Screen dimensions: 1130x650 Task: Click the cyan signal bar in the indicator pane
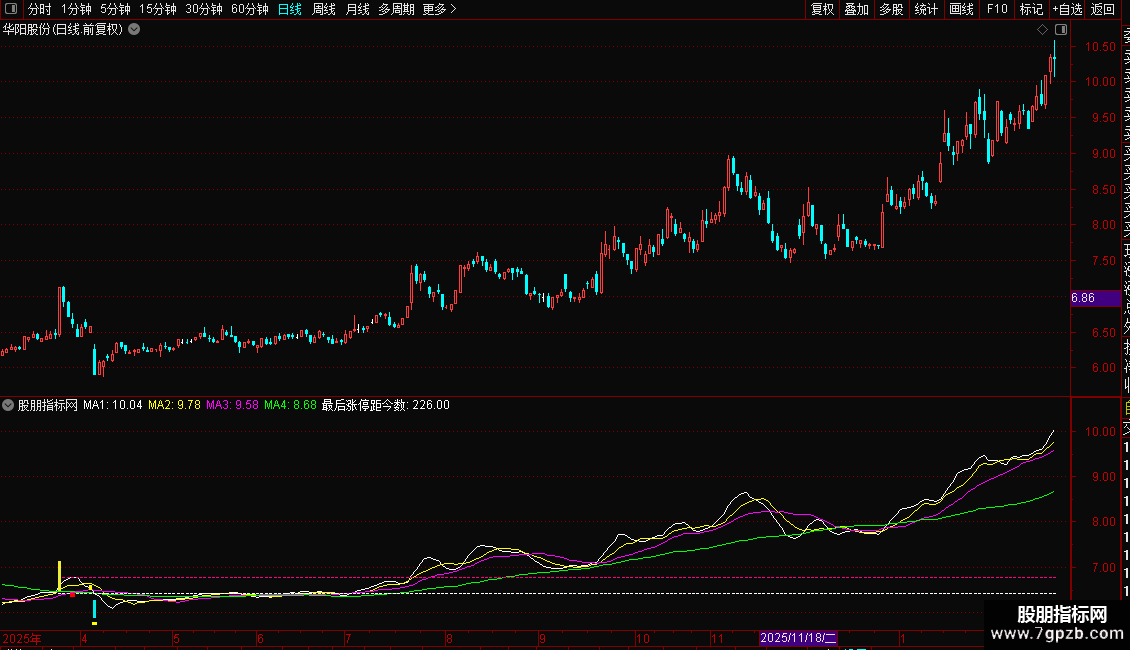pyautogui.click(x=94, y=610)
